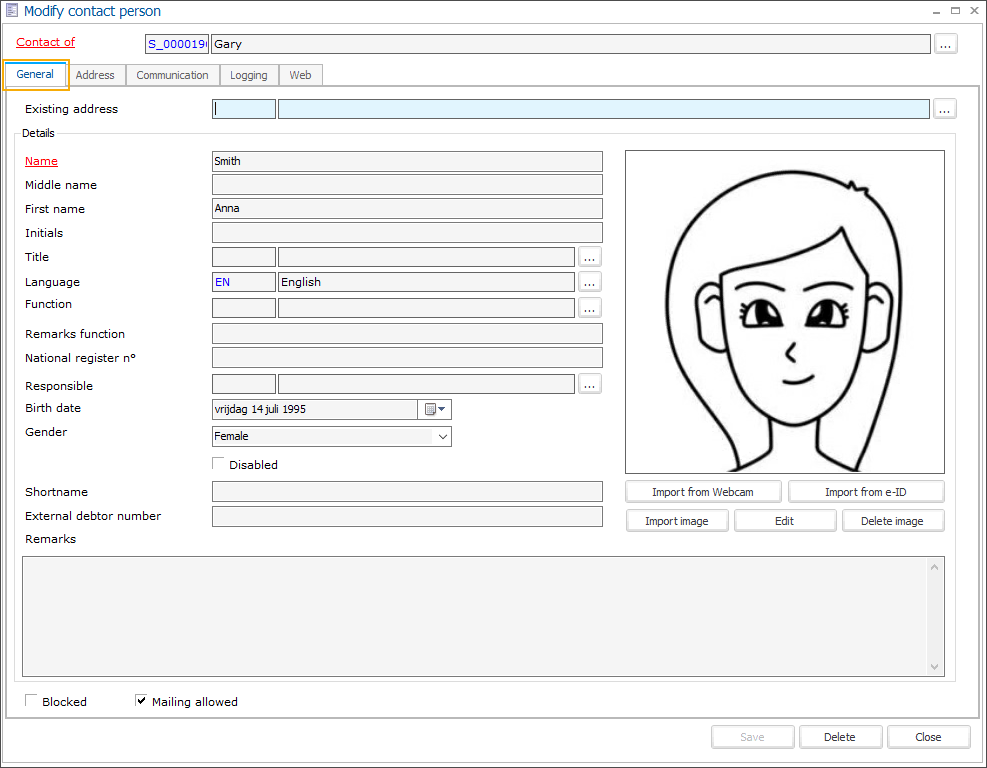Click browse button next to Contact of field
987x768 pixels.
tap(945, 44)
